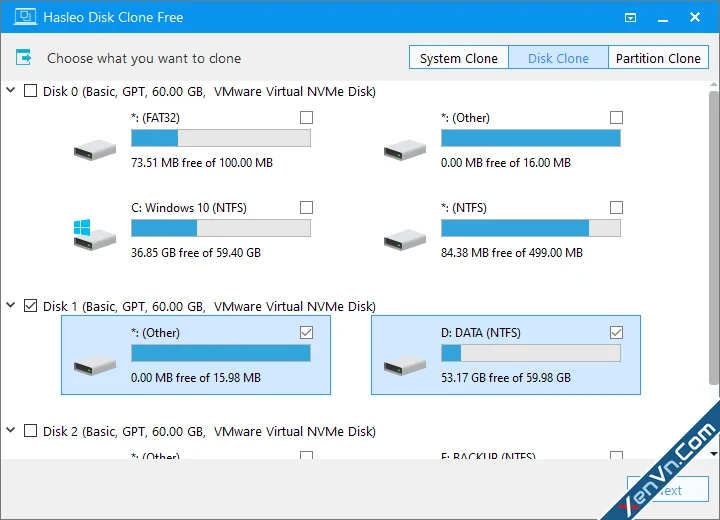Switch to the System Clone tab

click(x=459, y=58)
